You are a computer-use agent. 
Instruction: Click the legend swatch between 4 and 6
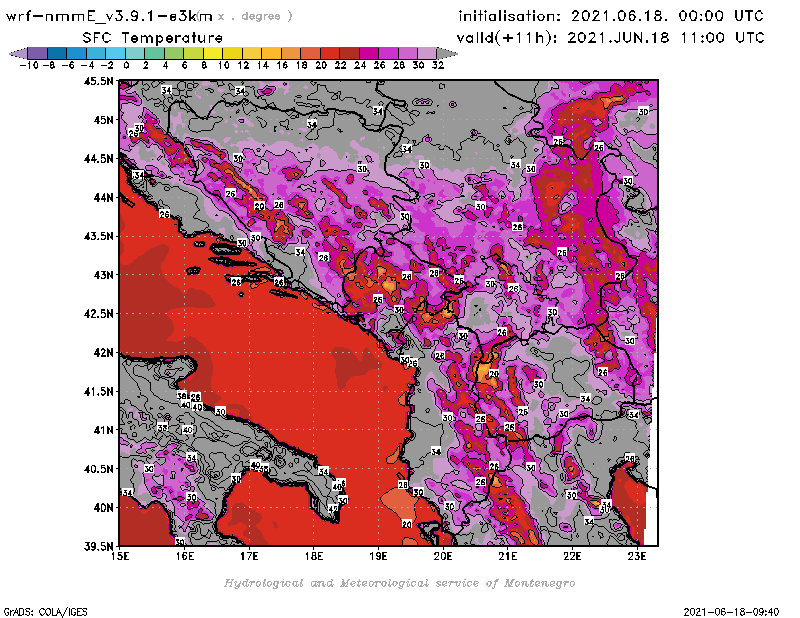point(173,53)
